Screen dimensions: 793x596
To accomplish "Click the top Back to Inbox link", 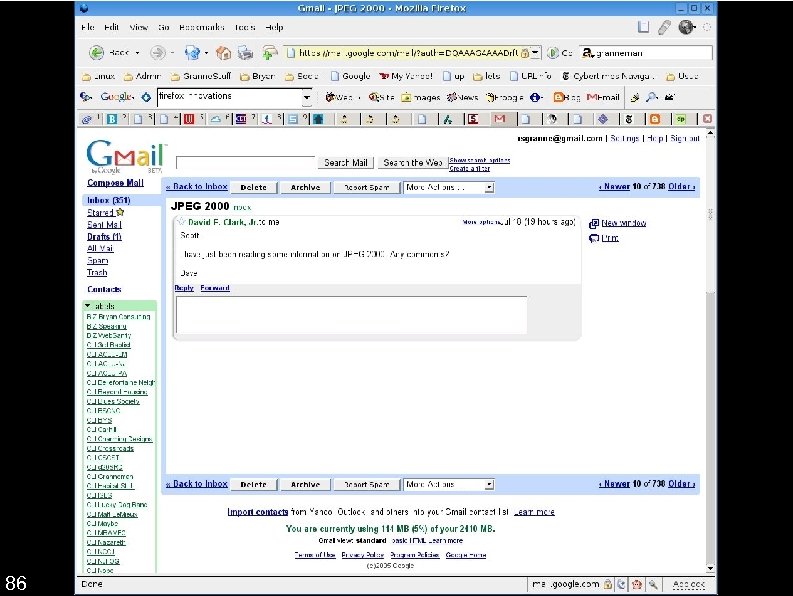I will (x=197, y=187).
